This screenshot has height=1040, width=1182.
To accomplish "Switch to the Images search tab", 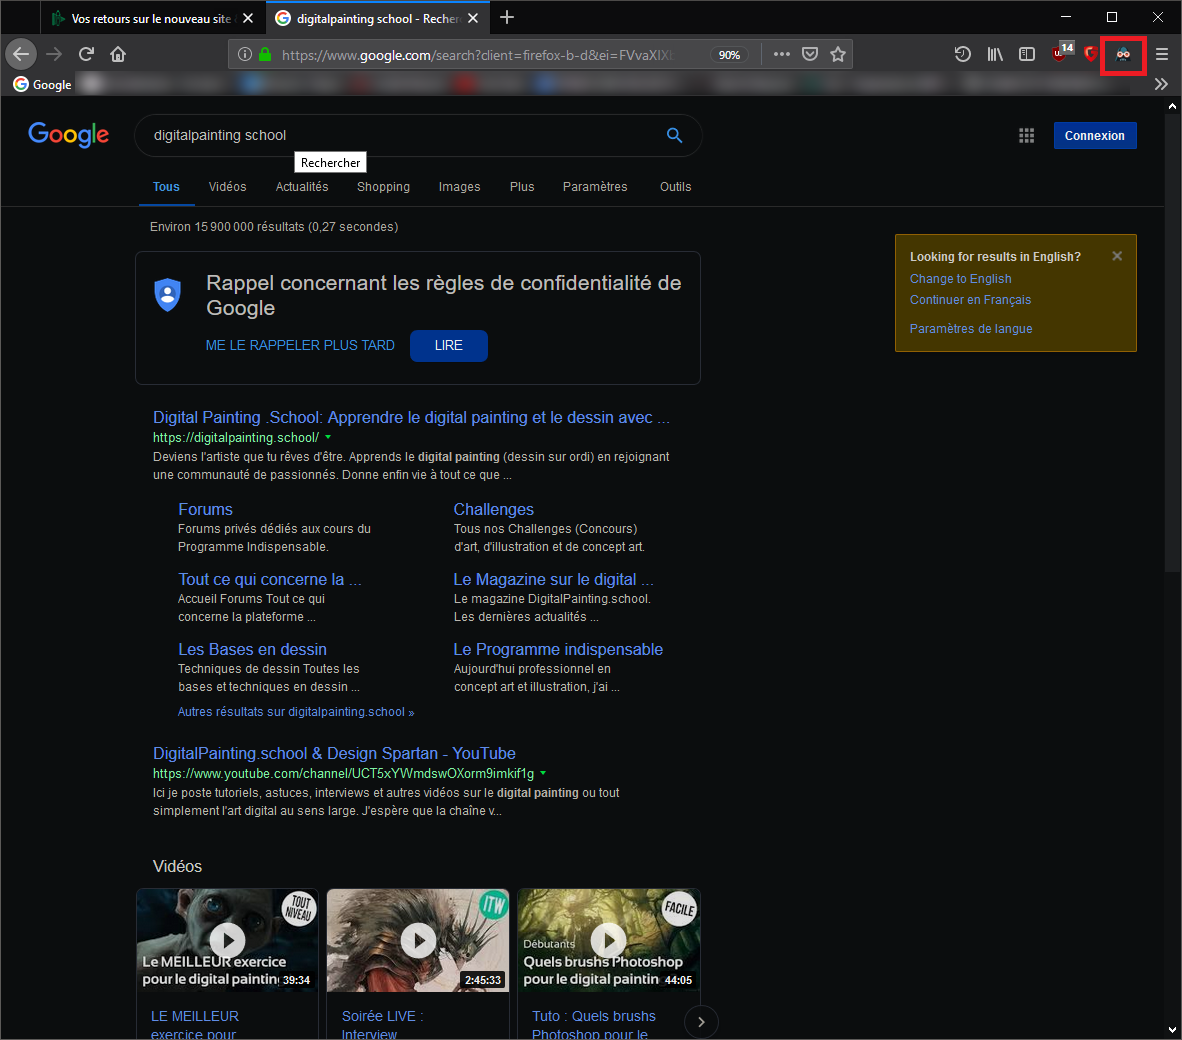I will pyautogui.click(x=459, y=187).
